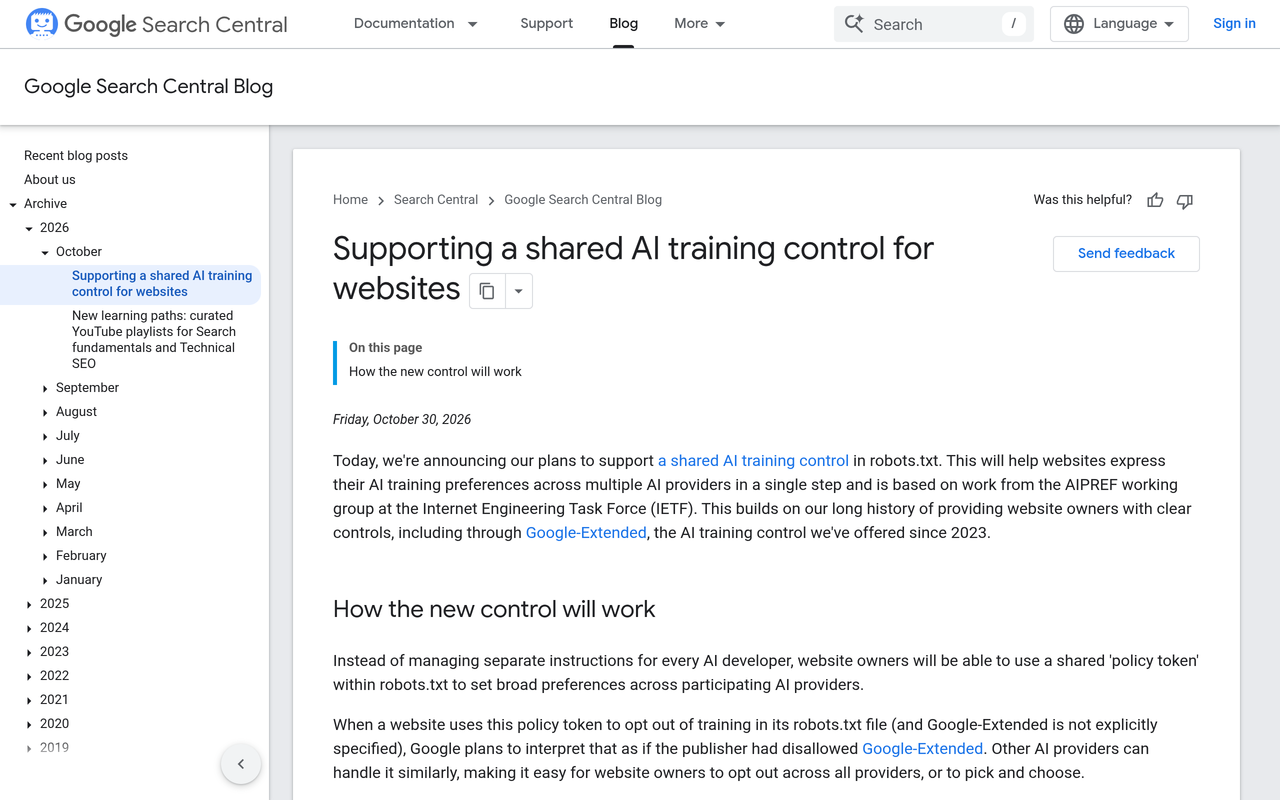Open the dropdown arrow next to copy icon
The height and width of the screenshot is (800, 1280).
[x=519, y=291]
